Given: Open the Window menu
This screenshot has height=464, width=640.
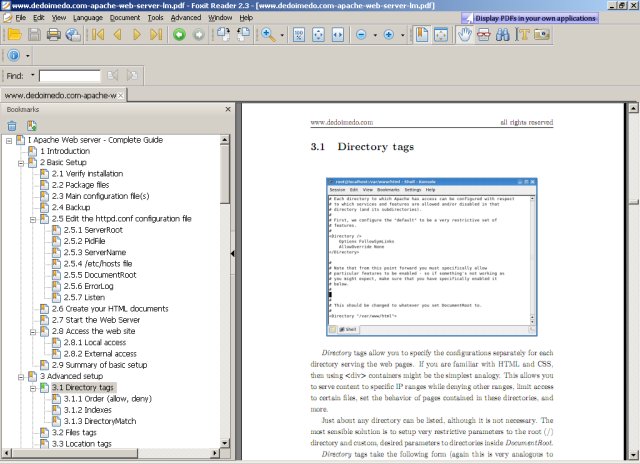Looking at the screenshot, I should [220, 18].
